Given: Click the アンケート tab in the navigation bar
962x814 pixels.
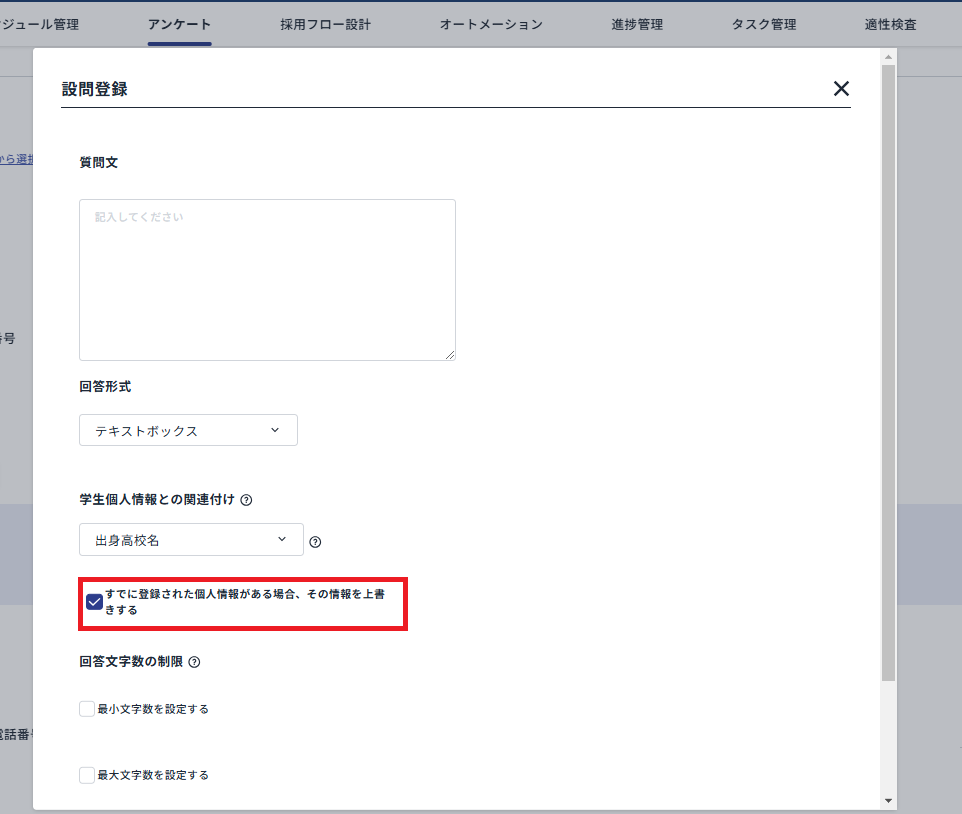Looking at the screenshot, I should pos(179,23).
